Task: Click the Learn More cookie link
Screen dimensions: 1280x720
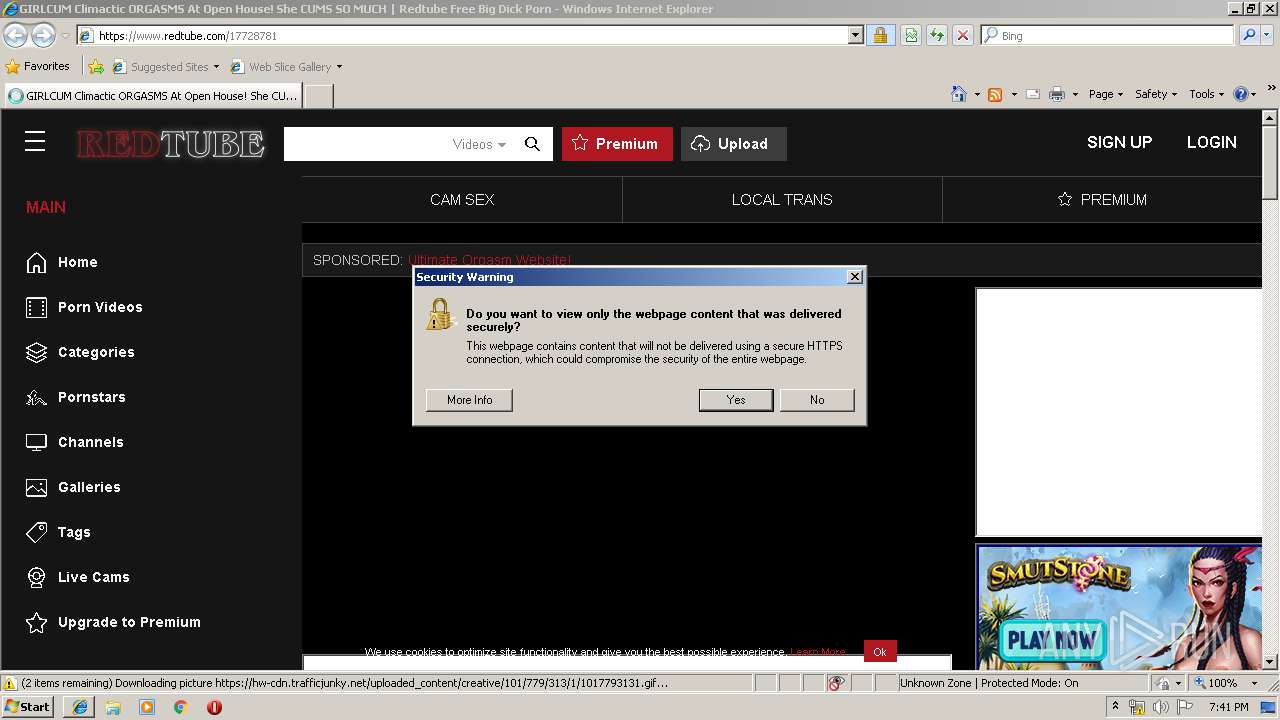Action: point(817,652)
